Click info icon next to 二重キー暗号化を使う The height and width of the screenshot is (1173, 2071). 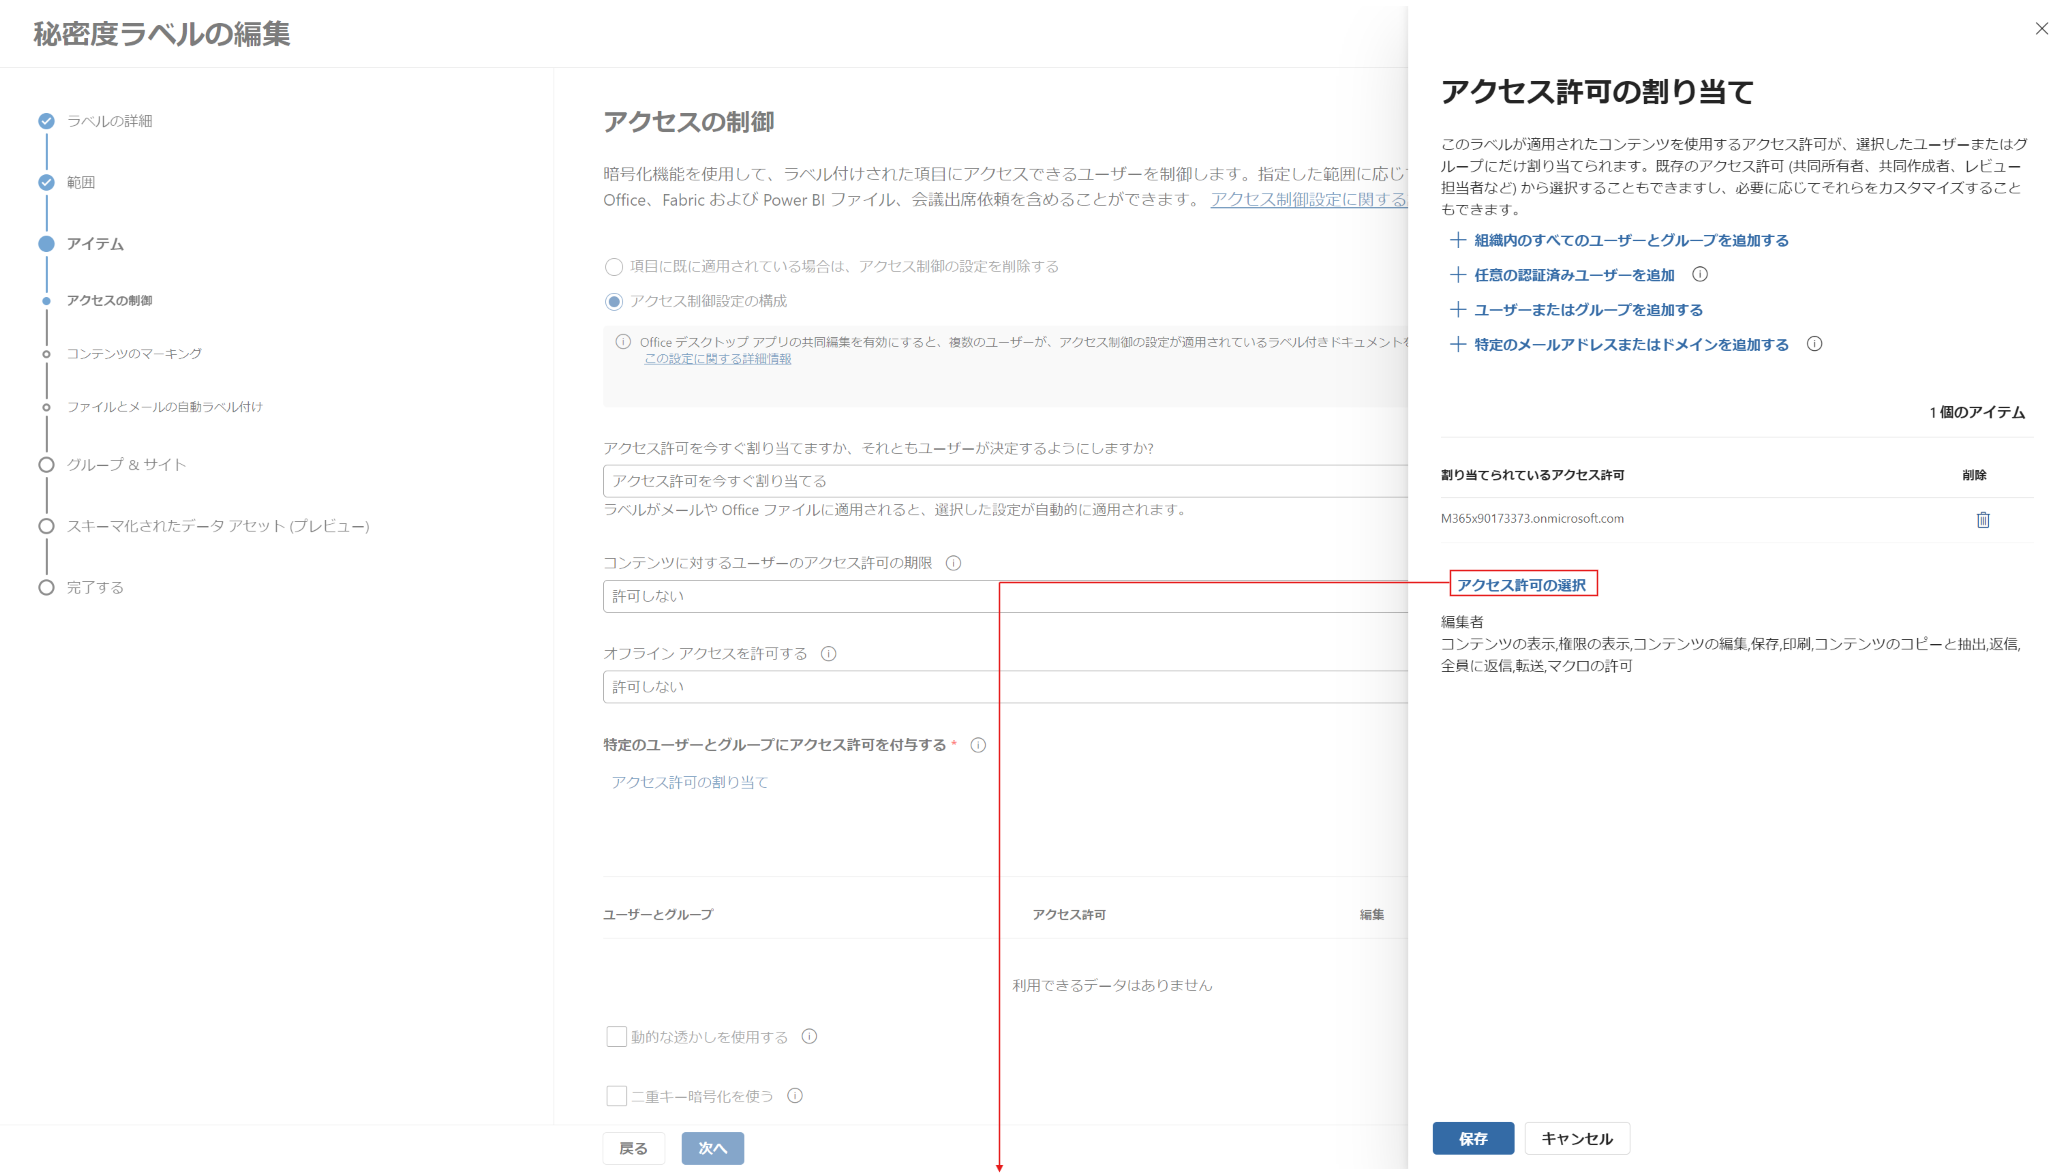coord(795,1095)
